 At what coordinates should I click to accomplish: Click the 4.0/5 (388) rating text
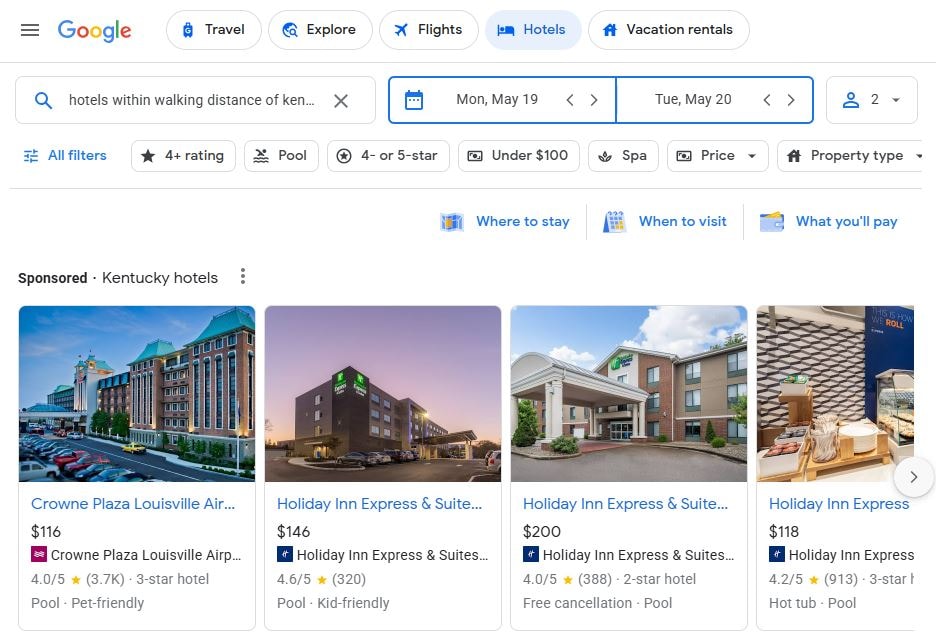[x=567, y=579]
